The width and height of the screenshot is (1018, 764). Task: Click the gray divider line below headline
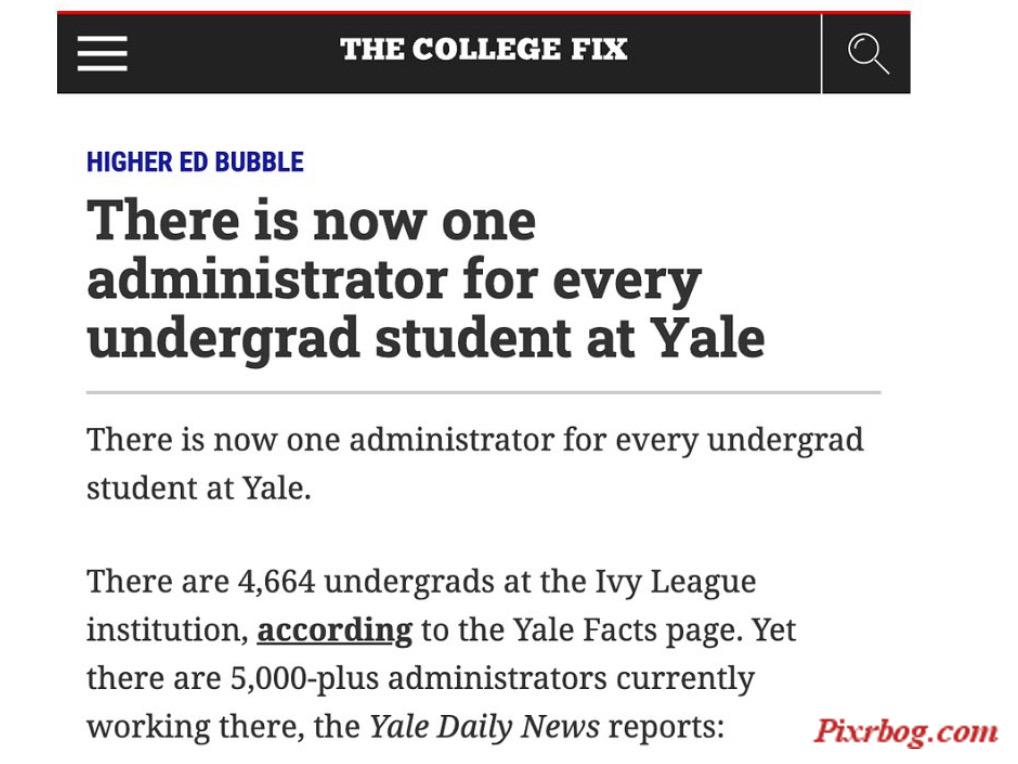point(484,392)
